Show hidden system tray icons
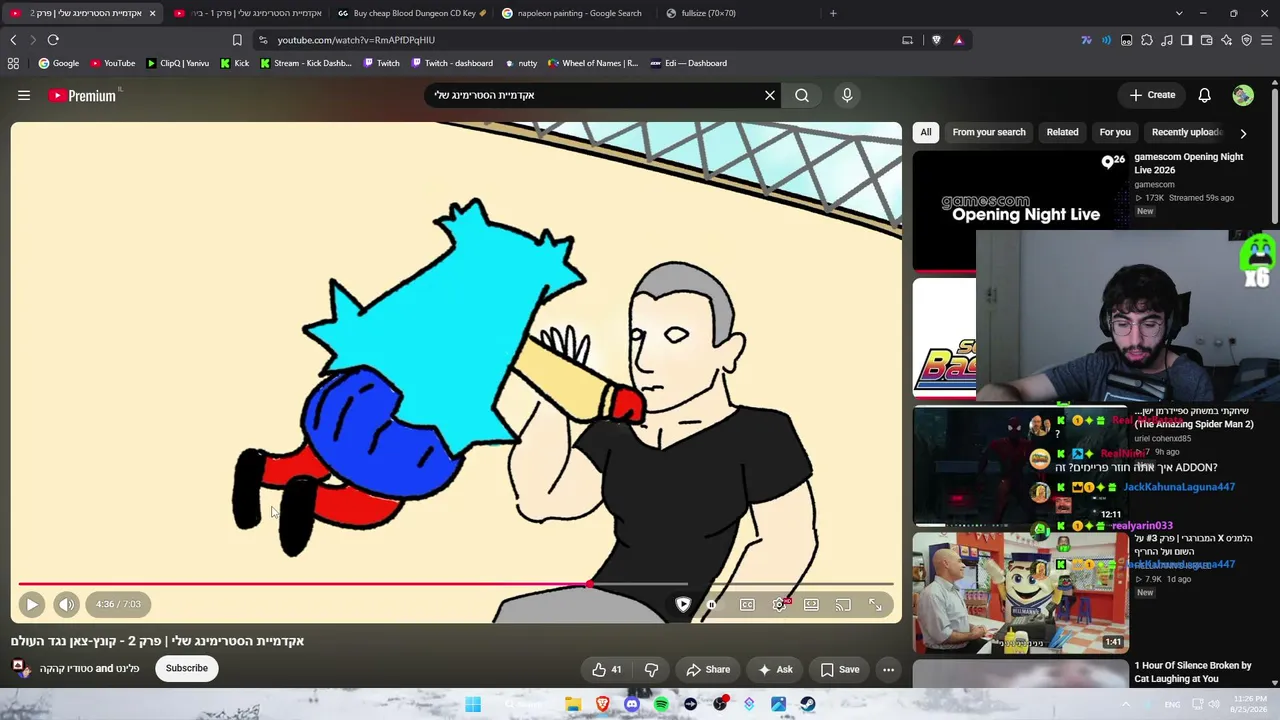 click(x=1126, y=704)
